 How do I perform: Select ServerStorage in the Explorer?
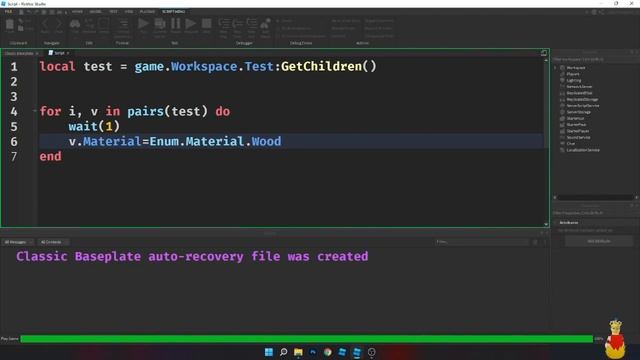click(x=578, y=112)
